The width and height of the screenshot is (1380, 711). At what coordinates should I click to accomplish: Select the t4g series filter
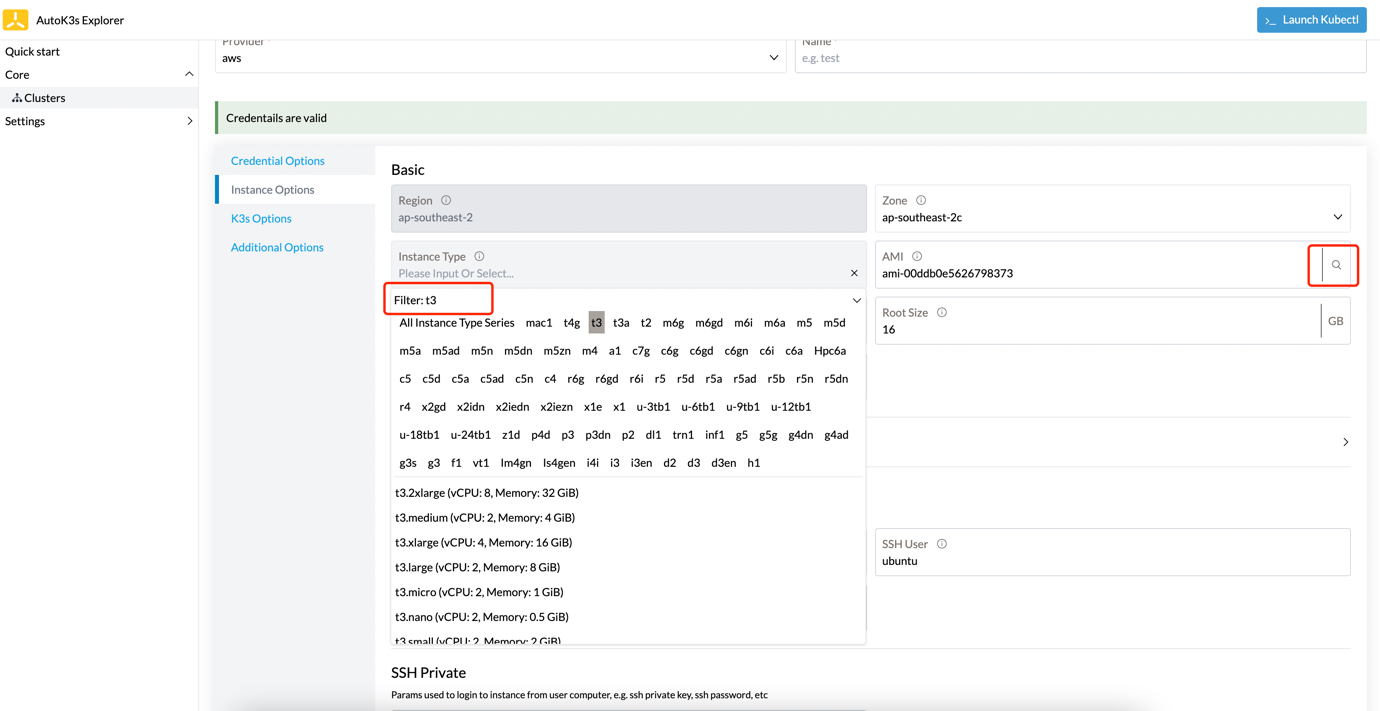(x=571, y=323)
